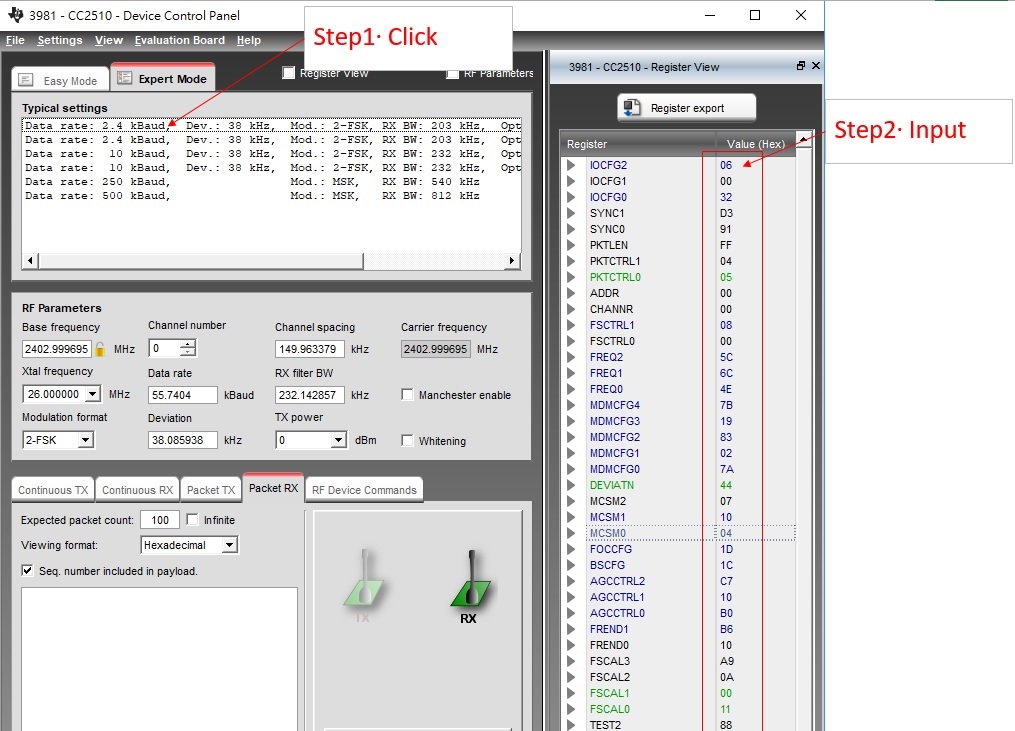
Task: Undock the Register View panel
Action: point(801,65)
